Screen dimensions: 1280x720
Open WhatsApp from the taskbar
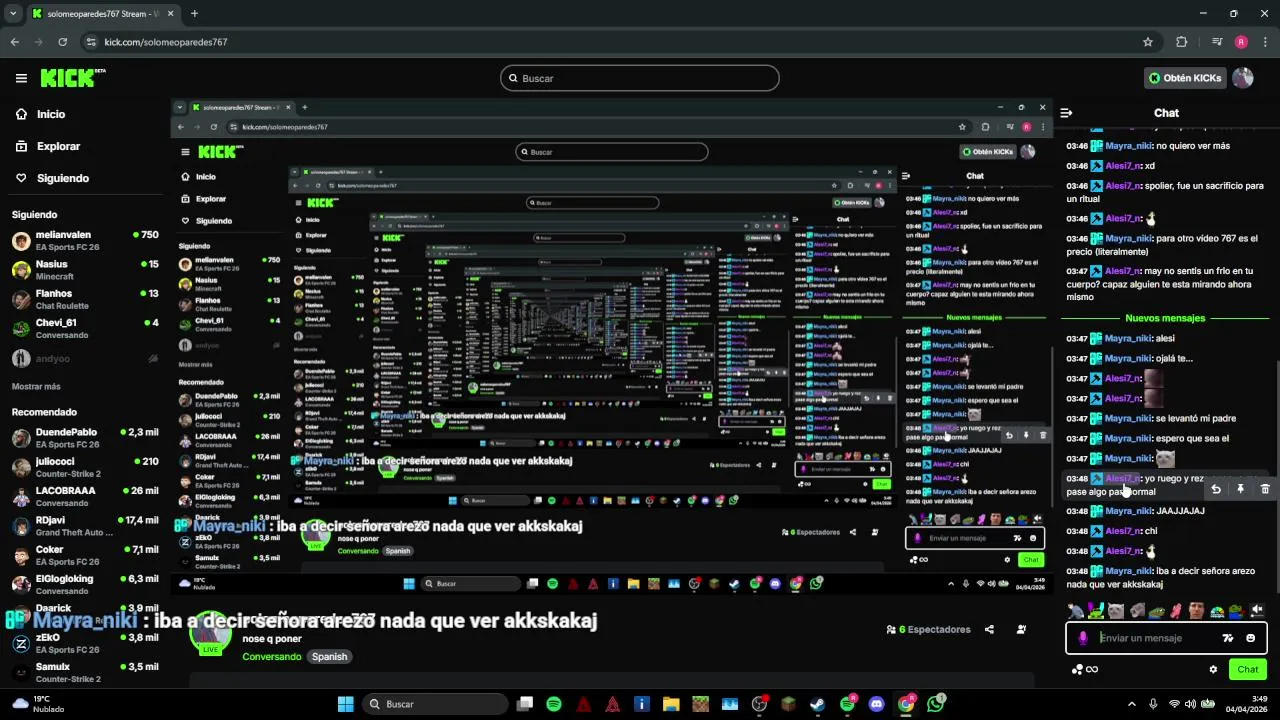point(935,704)
